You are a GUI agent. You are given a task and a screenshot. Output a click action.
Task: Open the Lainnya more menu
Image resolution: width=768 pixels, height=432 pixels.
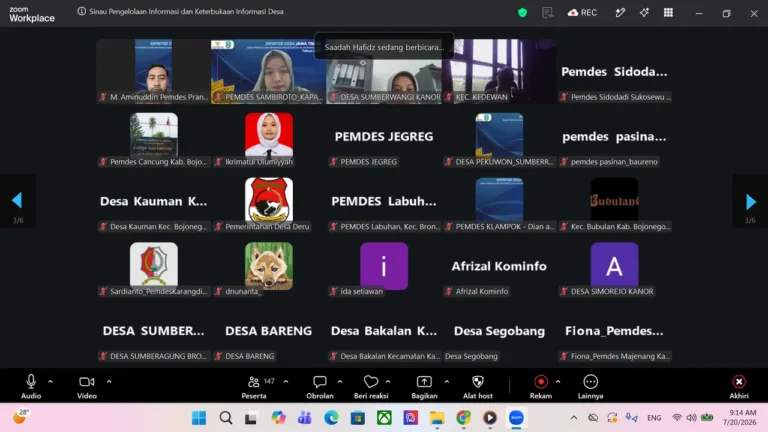pyautogui.click(x=590, y=386)
